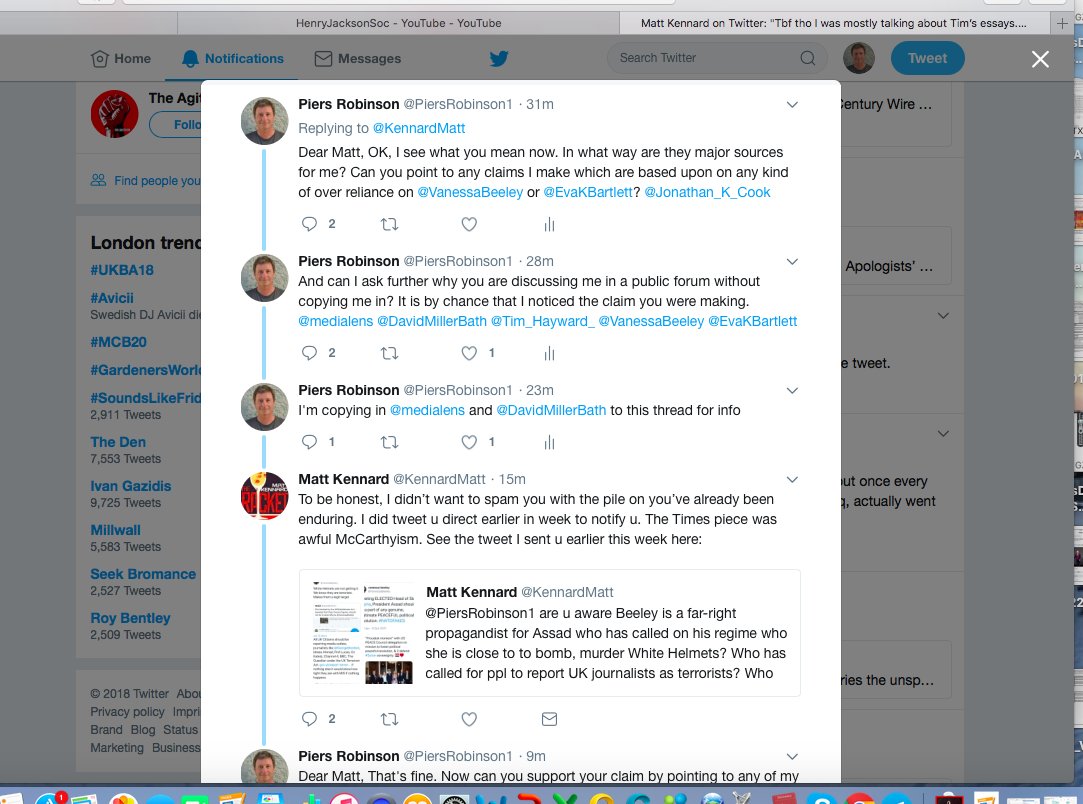
Task: Open the Seek Bromance trend
Action: (x=143, y=575)
